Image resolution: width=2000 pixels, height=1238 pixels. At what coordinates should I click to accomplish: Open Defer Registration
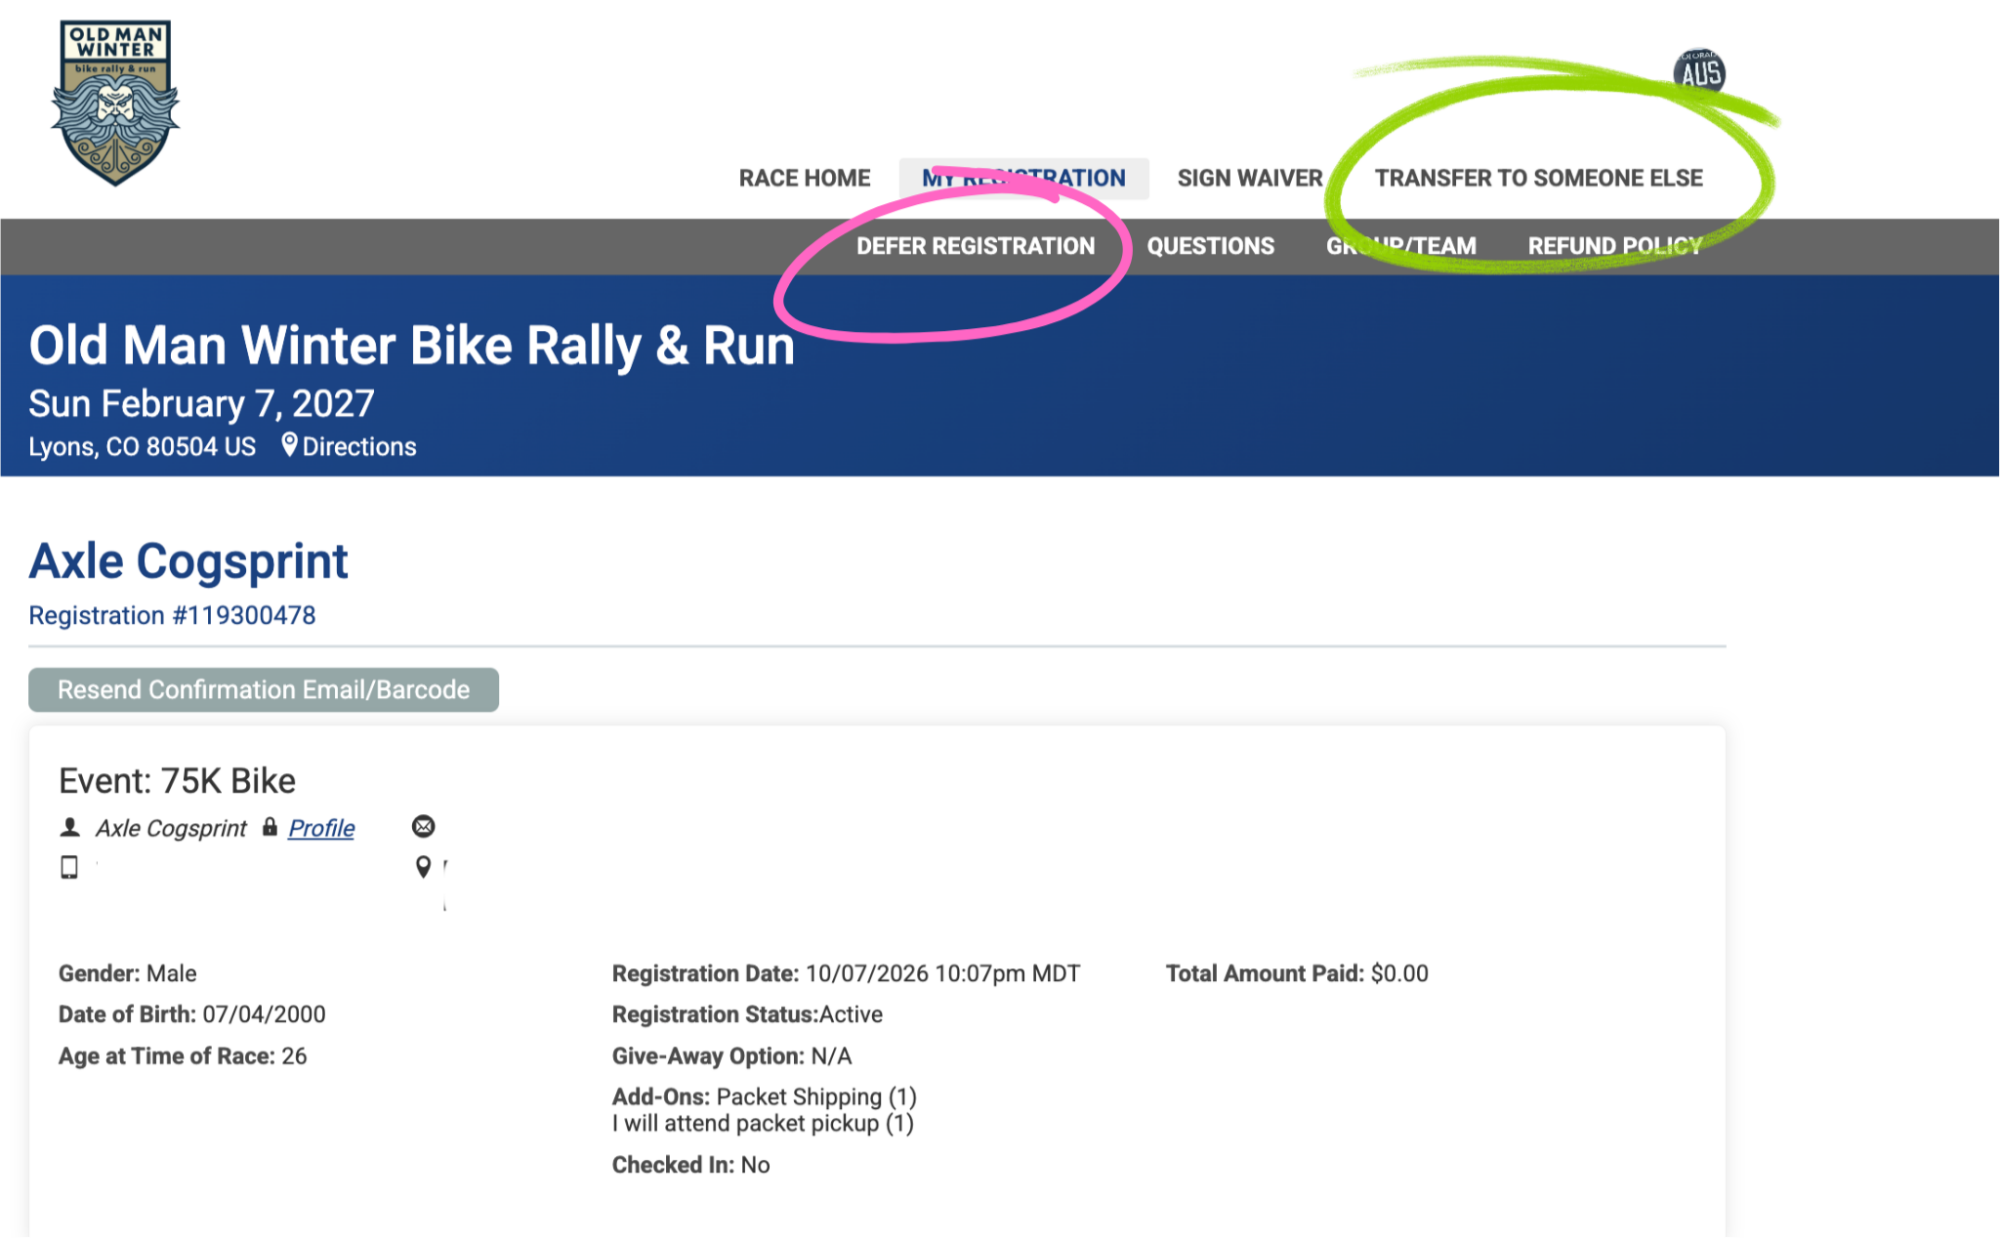click(x=975, y=246)
